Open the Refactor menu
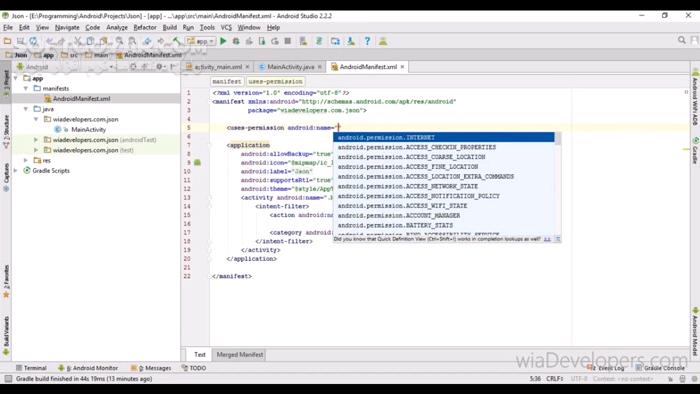Screen dimensions: 700x394 [x=145, y=27]
